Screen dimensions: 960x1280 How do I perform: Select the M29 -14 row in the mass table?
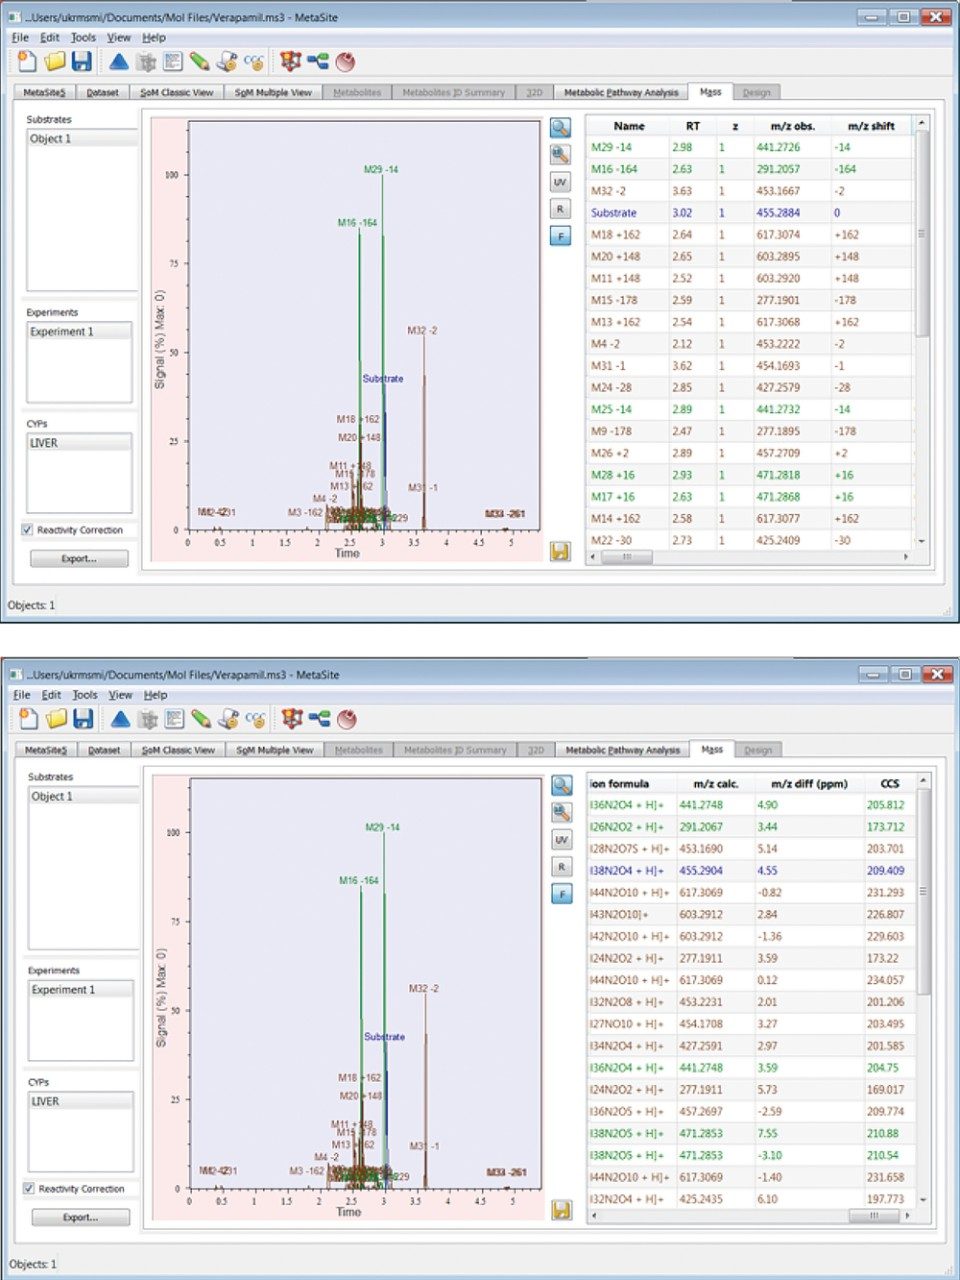[750, 147]
